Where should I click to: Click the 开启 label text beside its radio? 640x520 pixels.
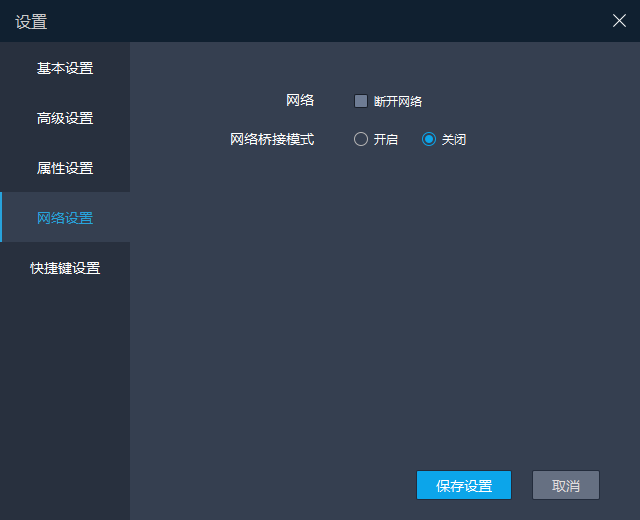coord(386,140)
